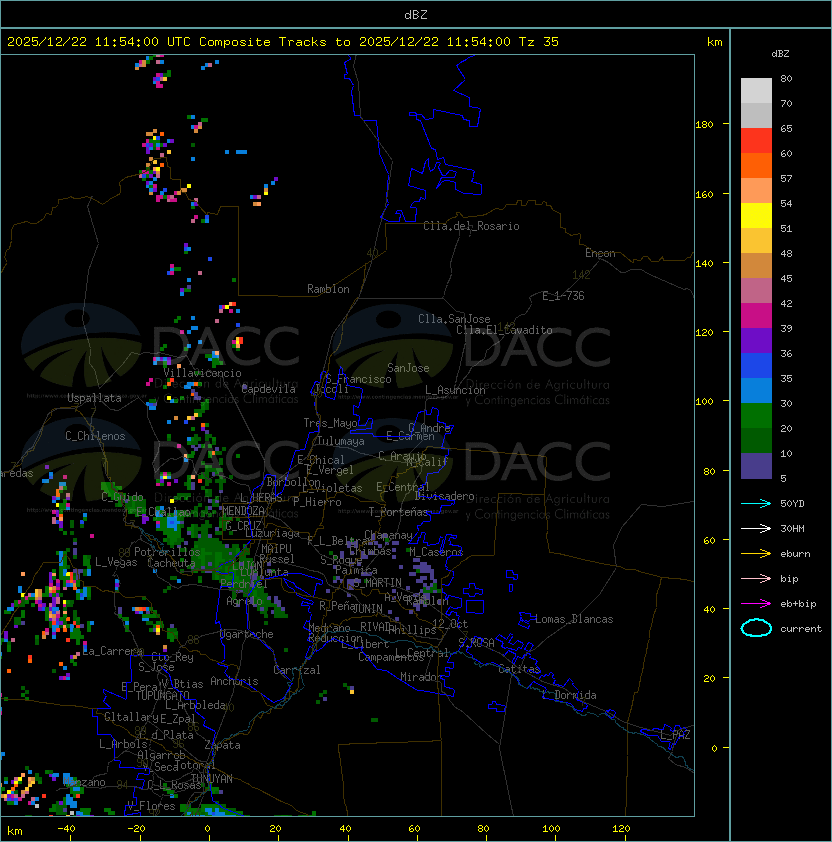Click the yellow eburn arrow icon
The height and width of the screenshot is (842, 832).
756,554
